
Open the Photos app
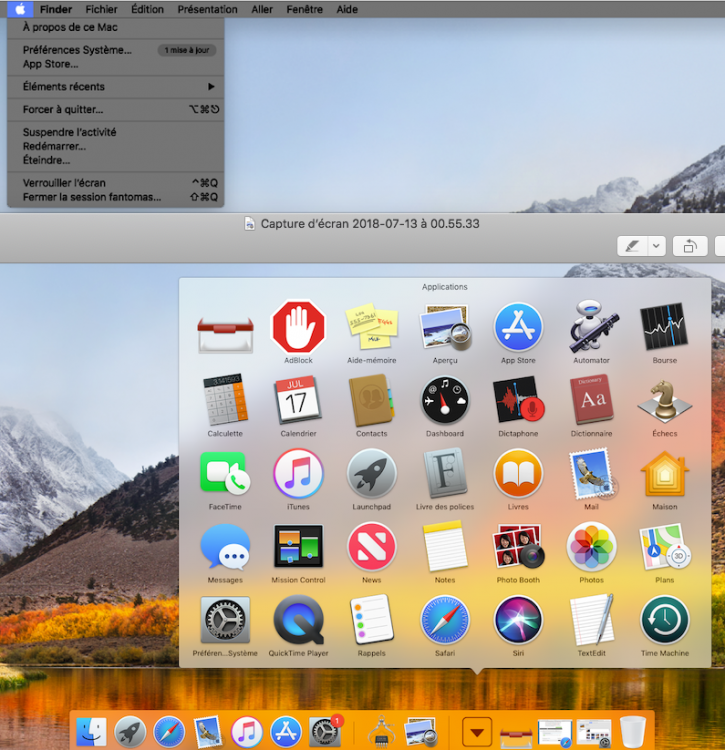pyautogui.click(x=592, y=547)
